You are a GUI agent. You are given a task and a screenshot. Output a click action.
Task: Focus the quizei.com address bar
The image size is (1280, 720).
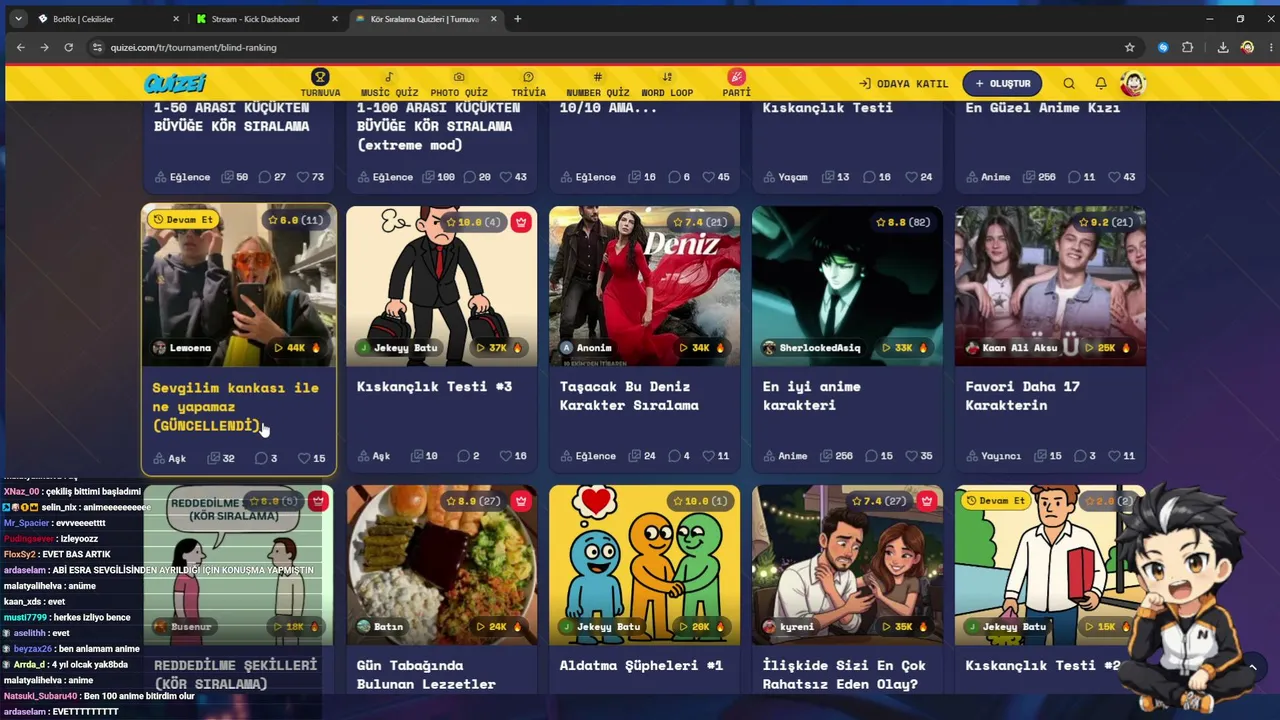610,47
